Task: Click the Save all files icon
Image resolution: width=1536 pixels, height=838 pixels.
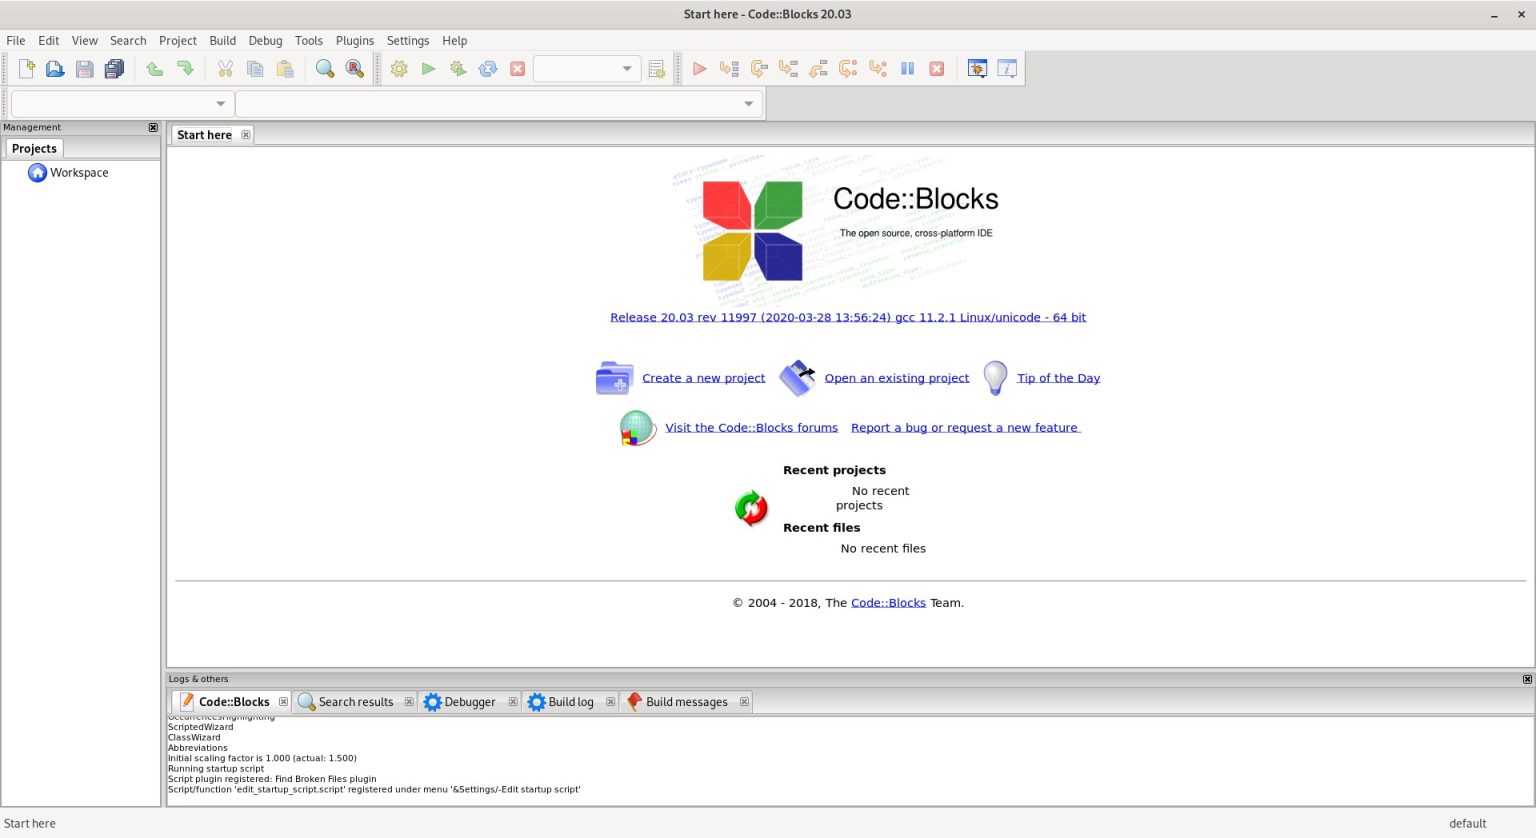Action: point(115,69)
